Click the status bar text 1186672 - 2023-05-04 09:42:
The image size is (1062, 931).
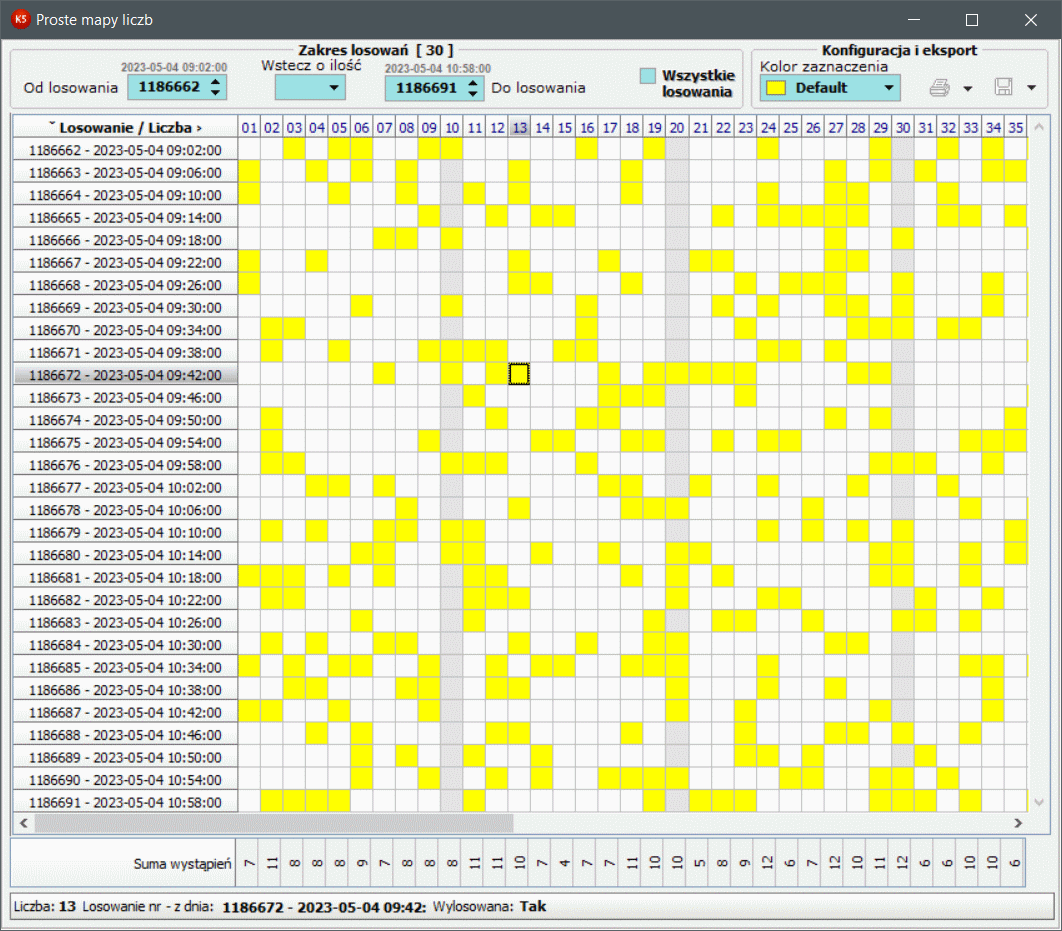pos(324,907)
